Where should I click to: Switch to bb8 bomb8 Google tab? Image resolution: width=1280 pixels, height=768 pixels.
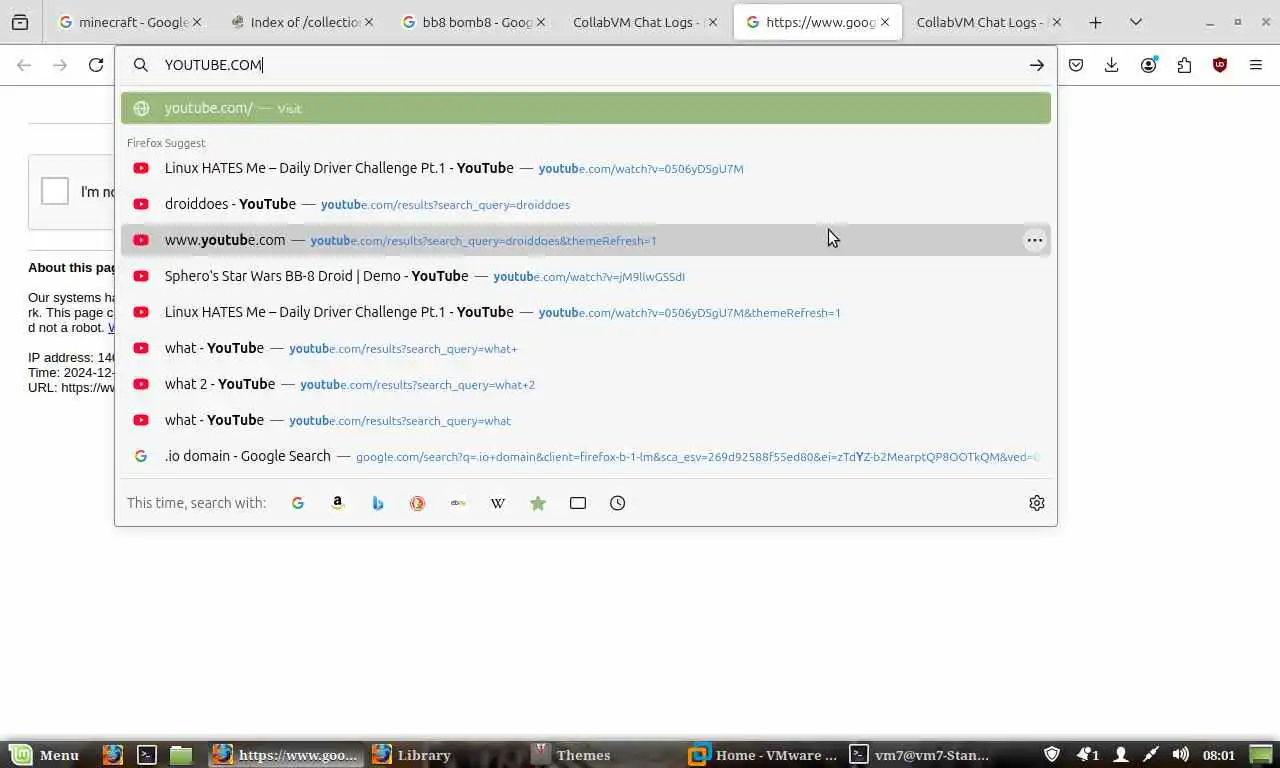click(474, 22)
